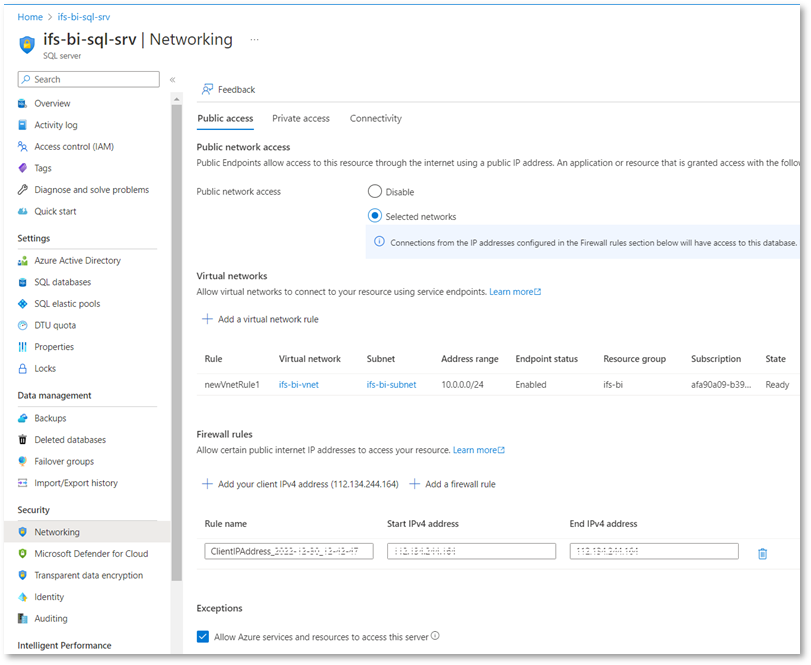Click the Locks padlock icon
811x665 pixels.
[22, 369]
